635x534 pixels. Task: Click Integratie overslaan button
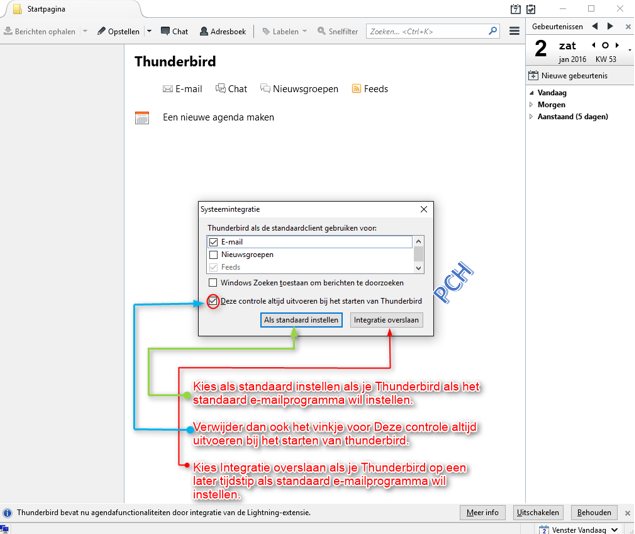pos(386,320)
